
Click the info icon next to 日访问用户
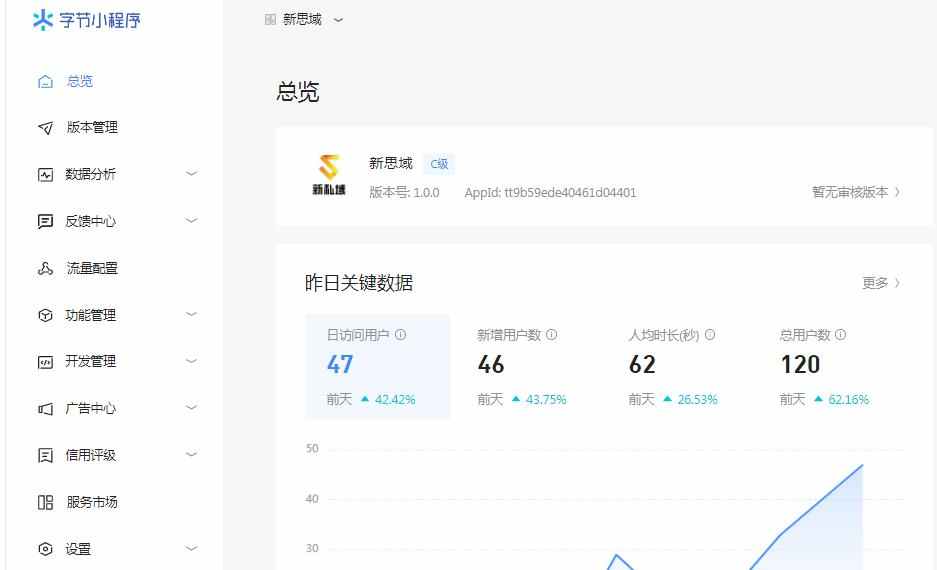point(400,335)
